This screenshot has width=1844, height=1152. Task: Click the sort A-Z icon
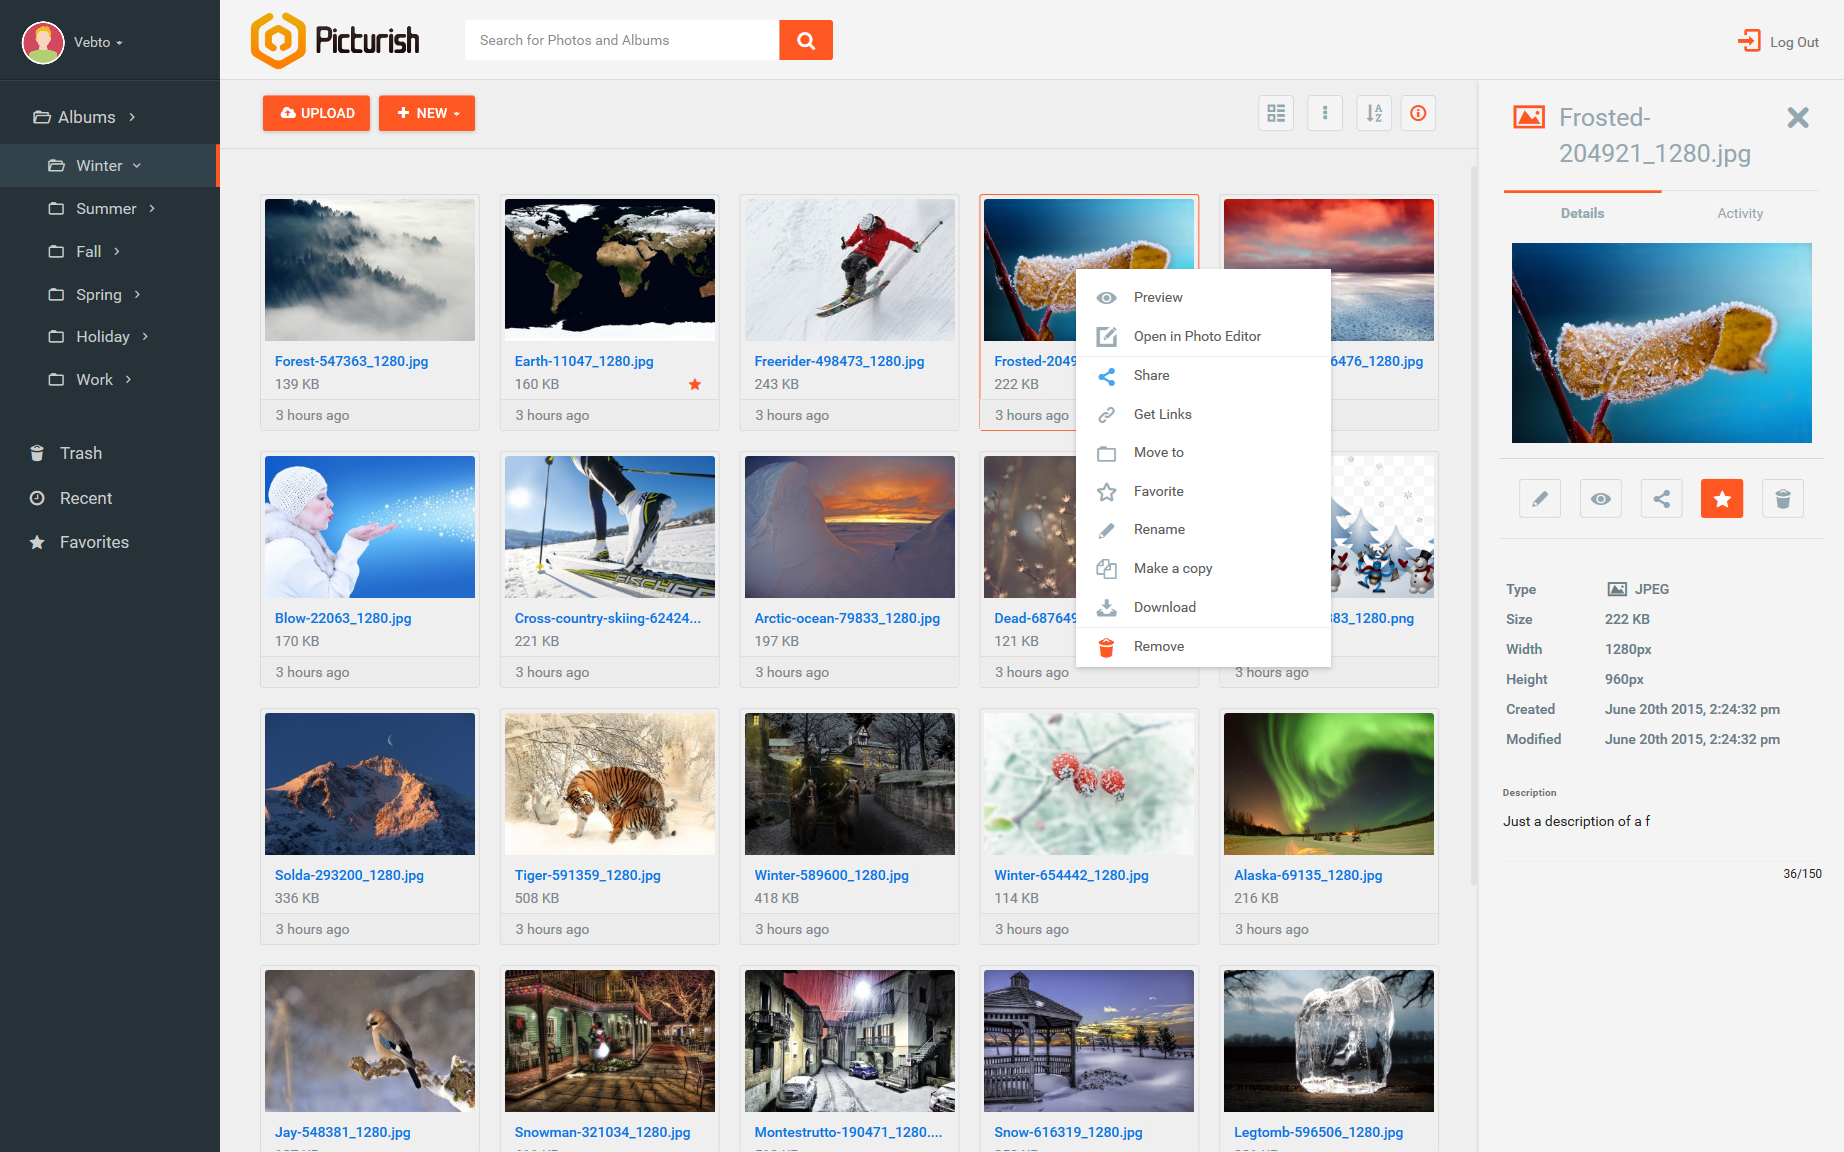pos(1374,113)
